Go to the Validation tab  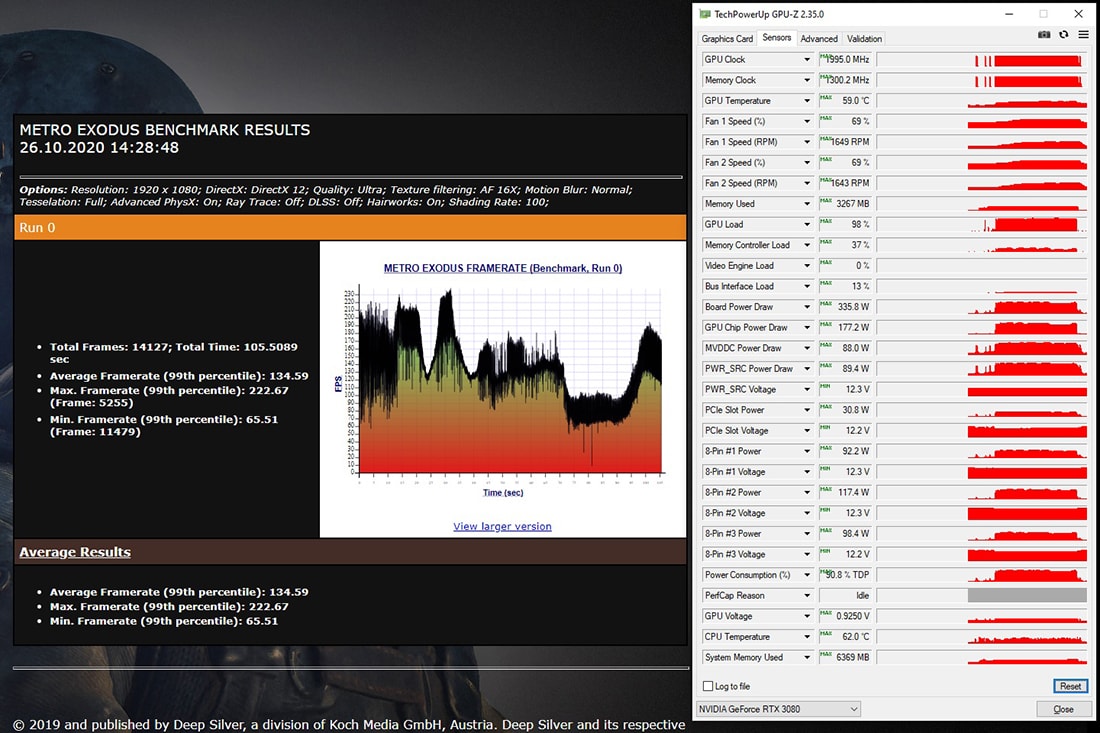pyautogui.click(x=864, y=39)
